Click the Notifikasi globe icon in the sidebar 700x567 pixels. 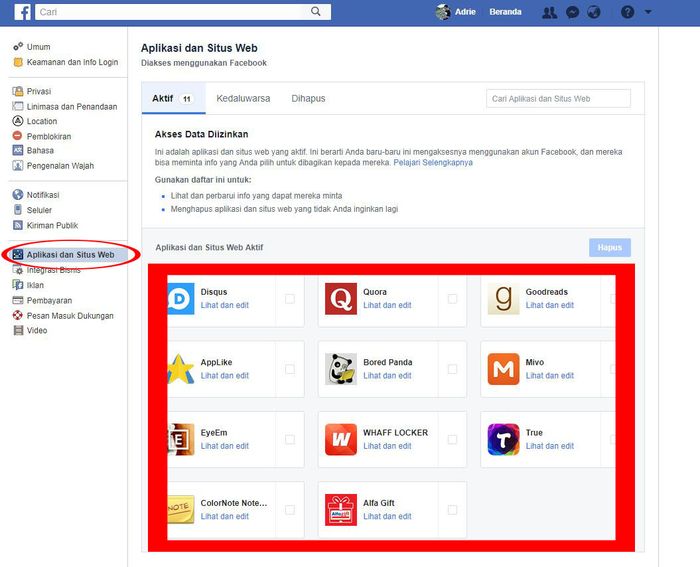[x=18, y=195]
